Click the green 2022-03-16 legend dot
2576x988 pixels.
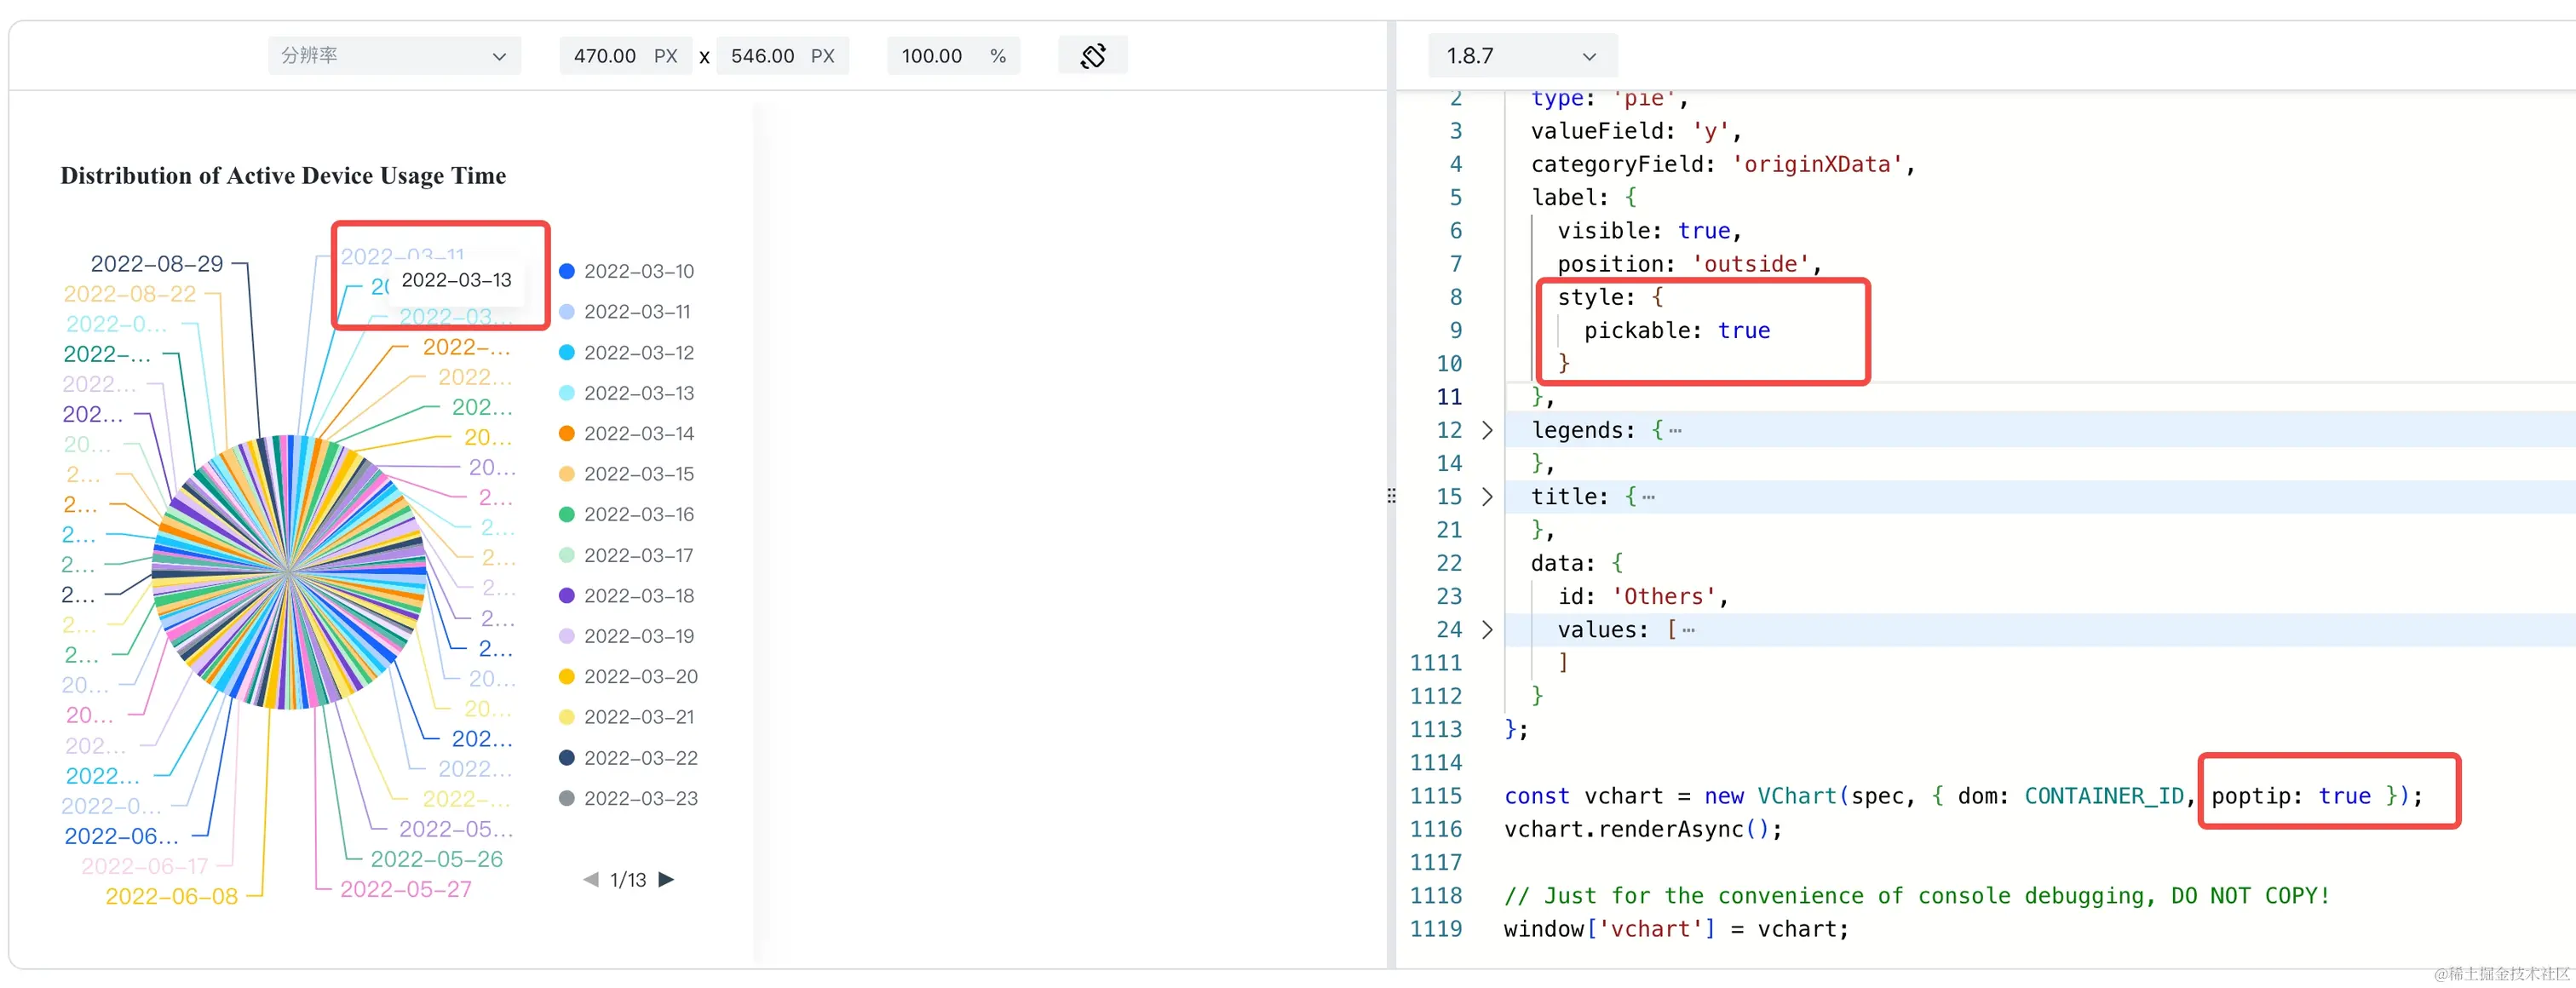click(x=567, y=514)
